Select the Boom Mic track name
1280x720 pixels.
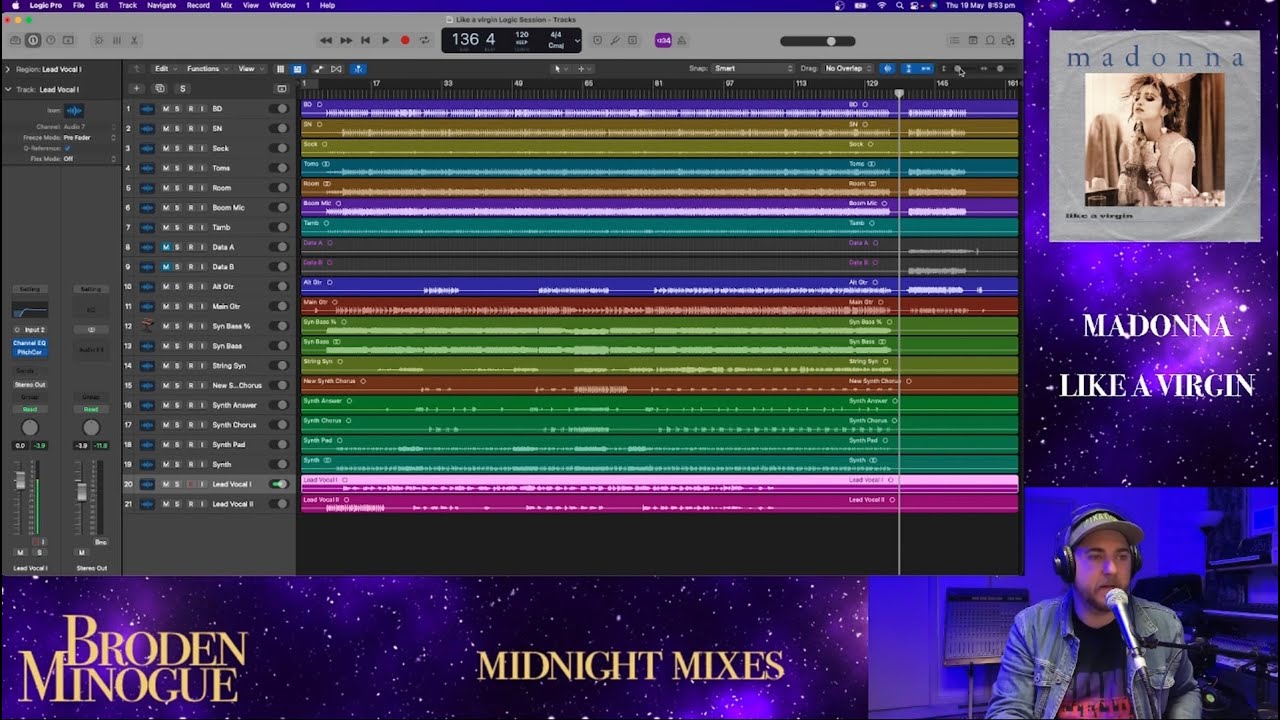[x=229, y=208]
